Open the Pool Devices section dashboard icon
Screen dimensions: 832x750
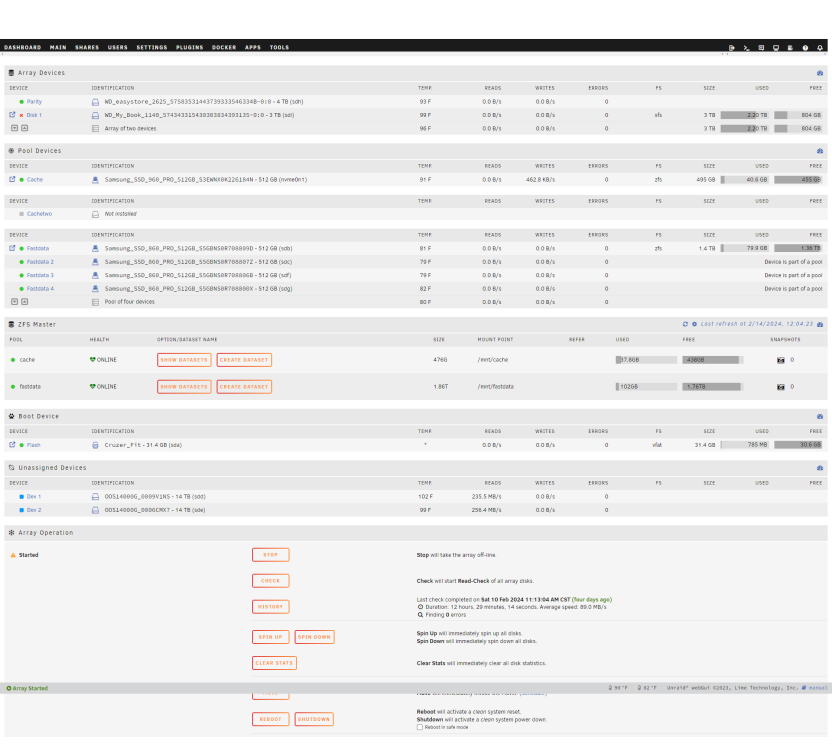[x=820, y=151]
